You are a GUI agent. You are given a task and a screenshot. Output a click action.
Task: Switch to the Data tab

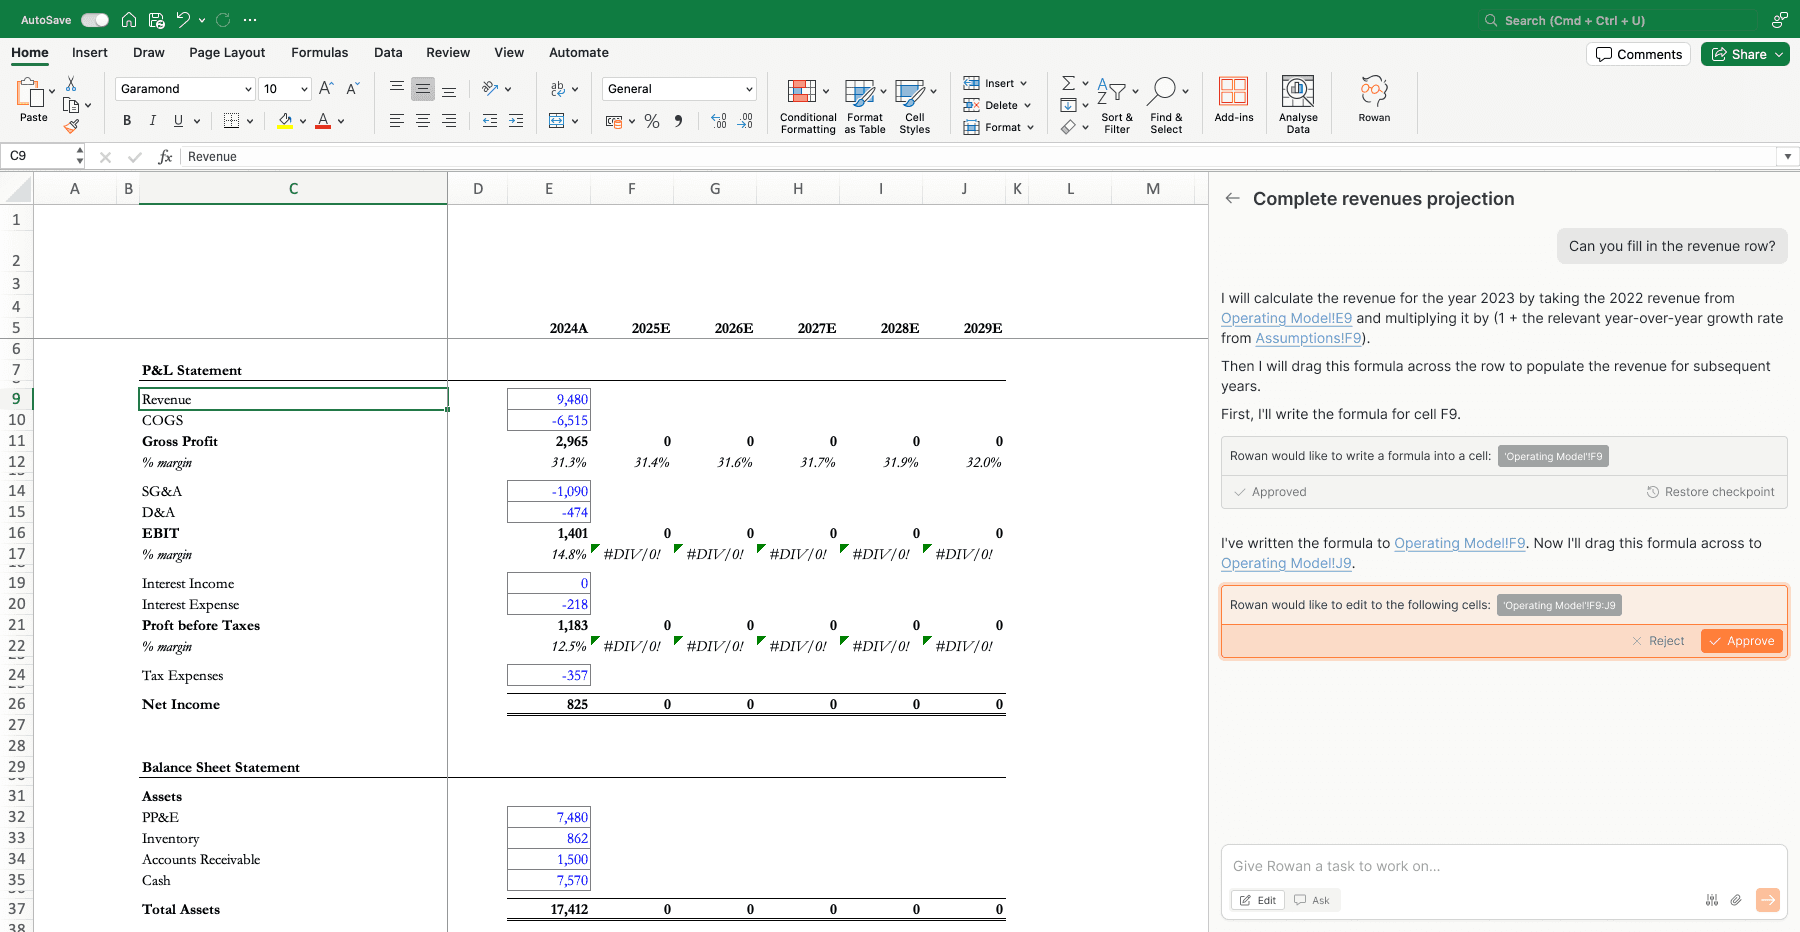(388, 53)
